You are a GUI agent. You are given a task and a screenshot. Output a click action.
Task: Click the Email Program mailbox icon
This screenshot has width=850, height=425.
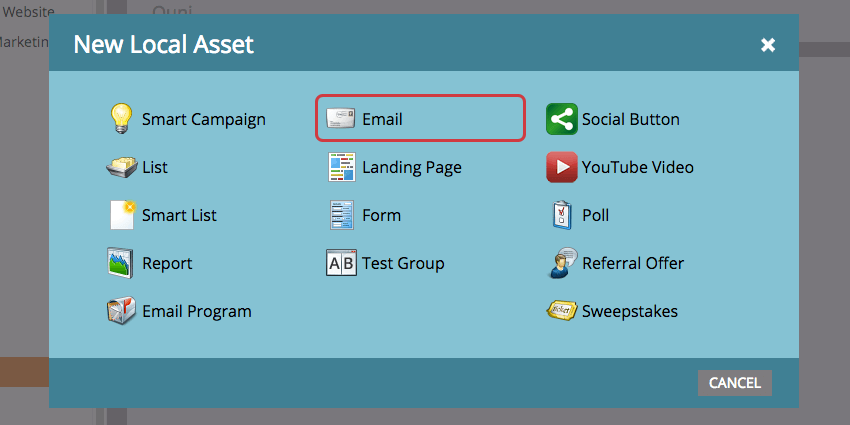click(x=122, y=311)
